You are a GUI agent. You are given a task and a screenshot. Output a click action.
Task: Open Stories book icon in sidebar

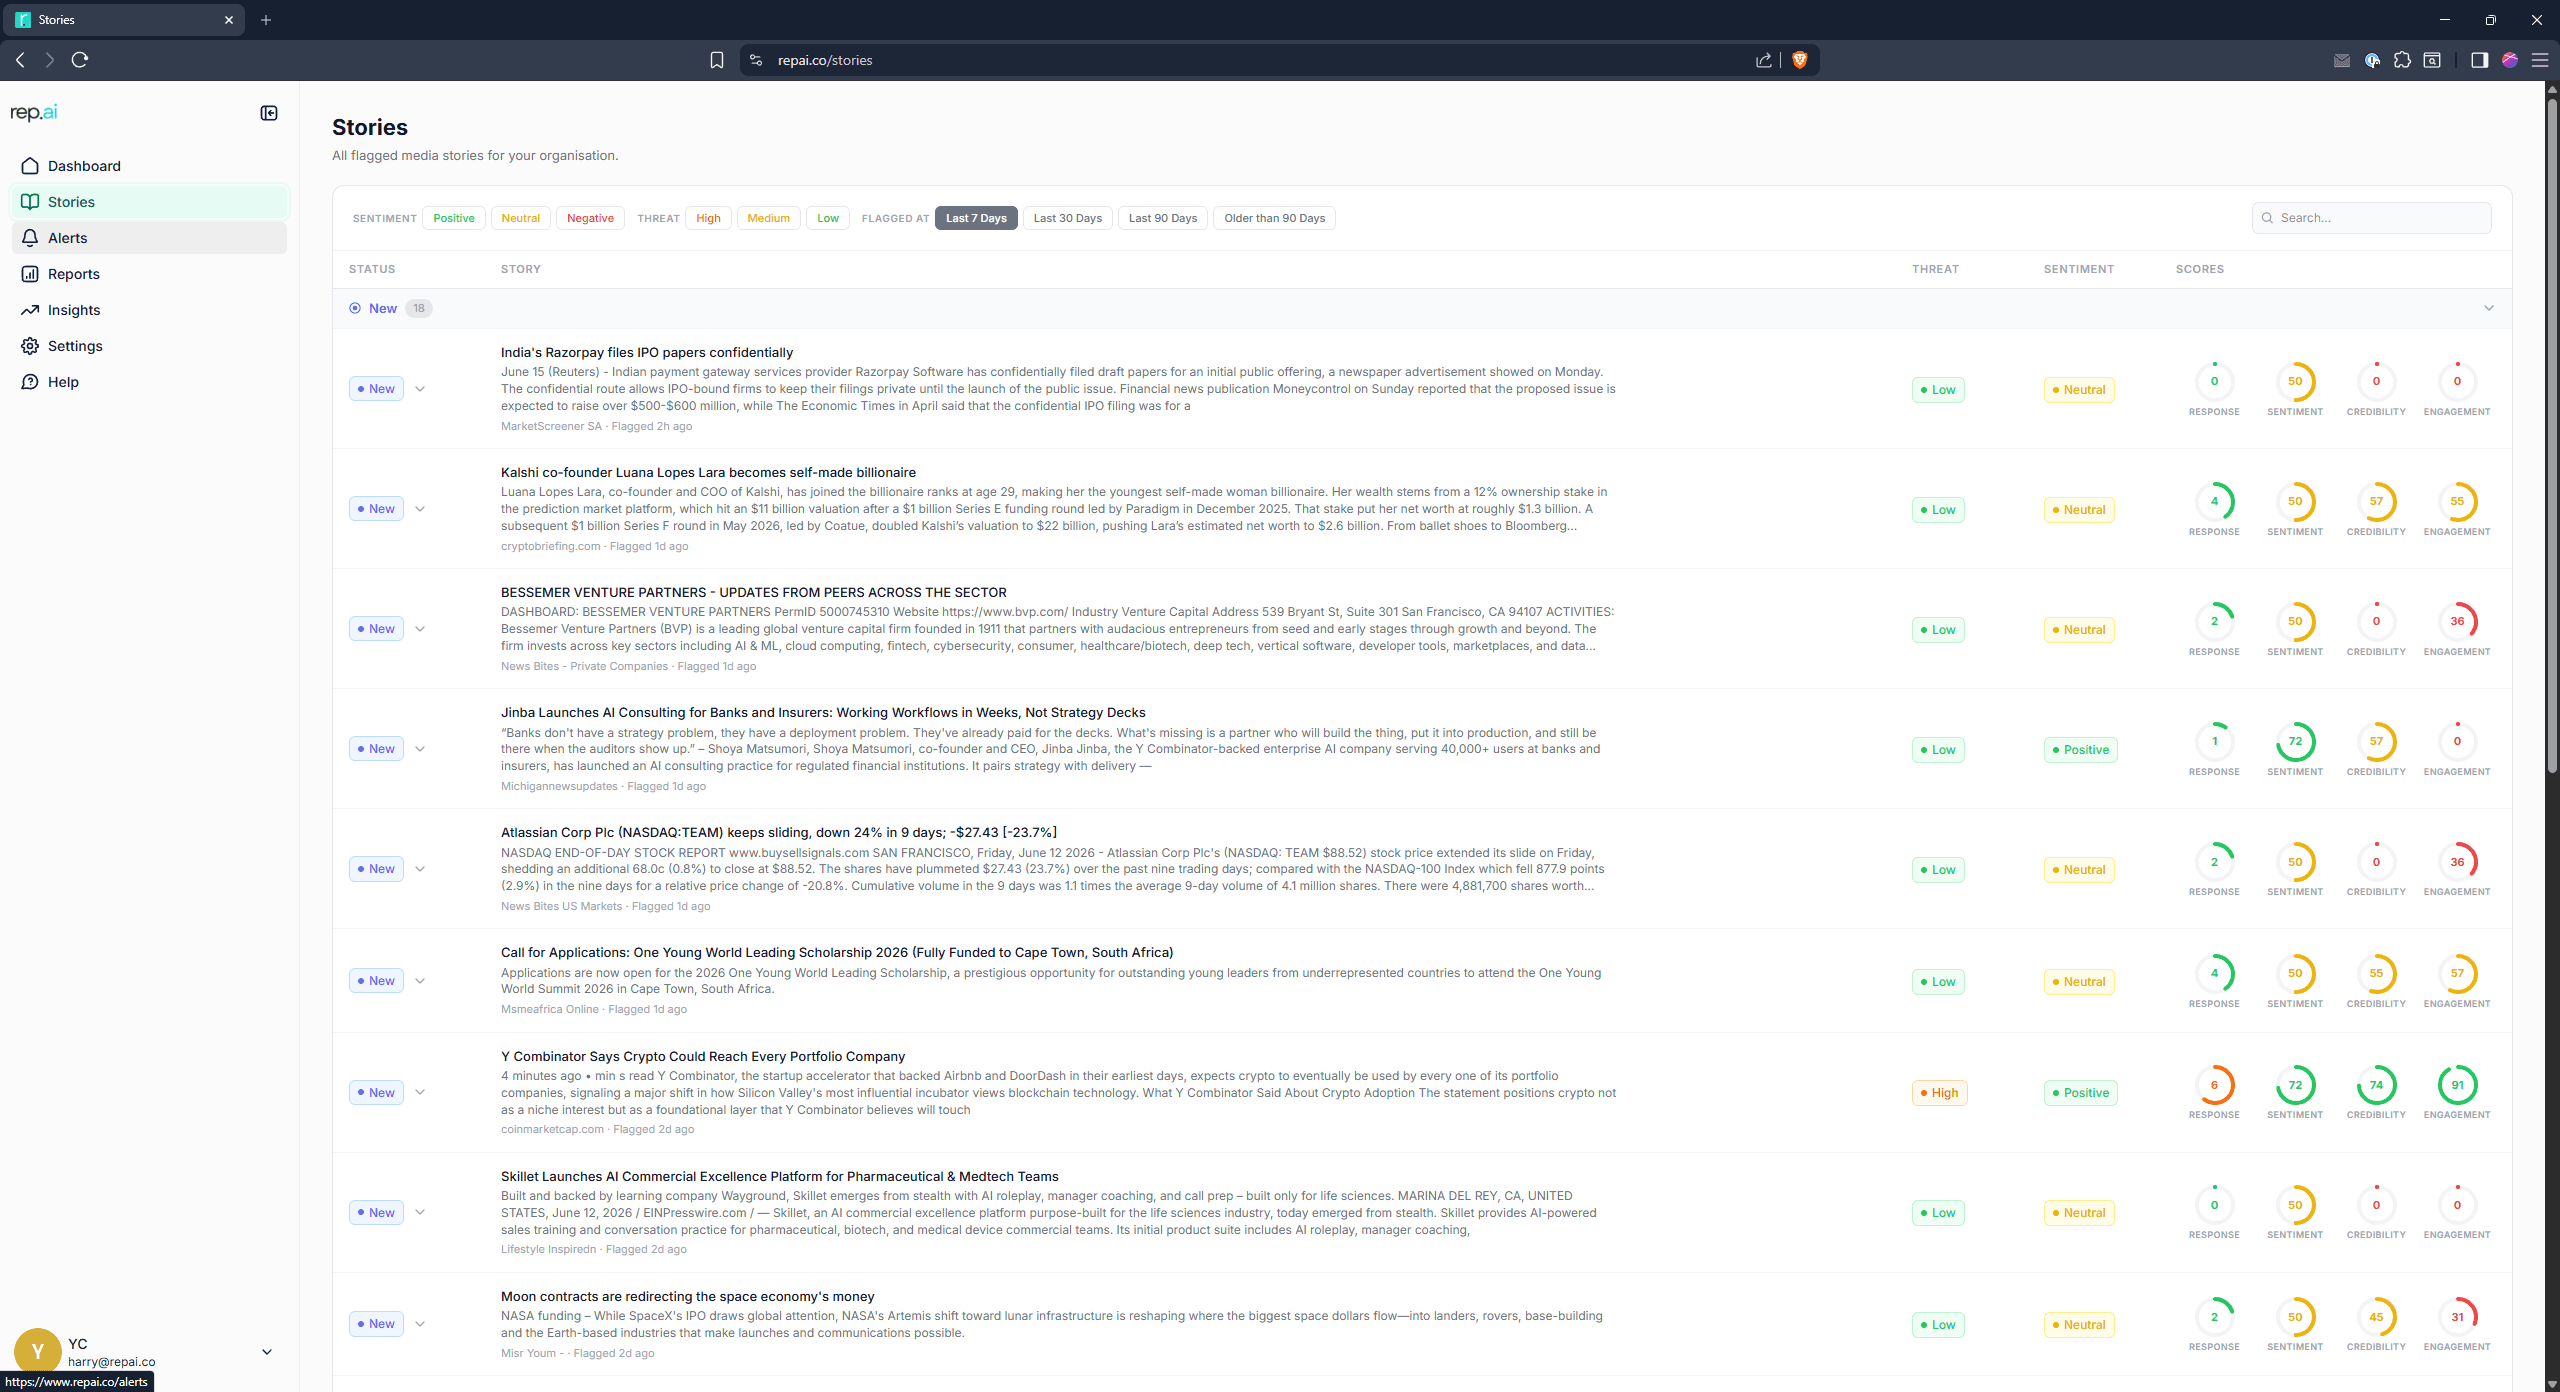tap(30, 202)
